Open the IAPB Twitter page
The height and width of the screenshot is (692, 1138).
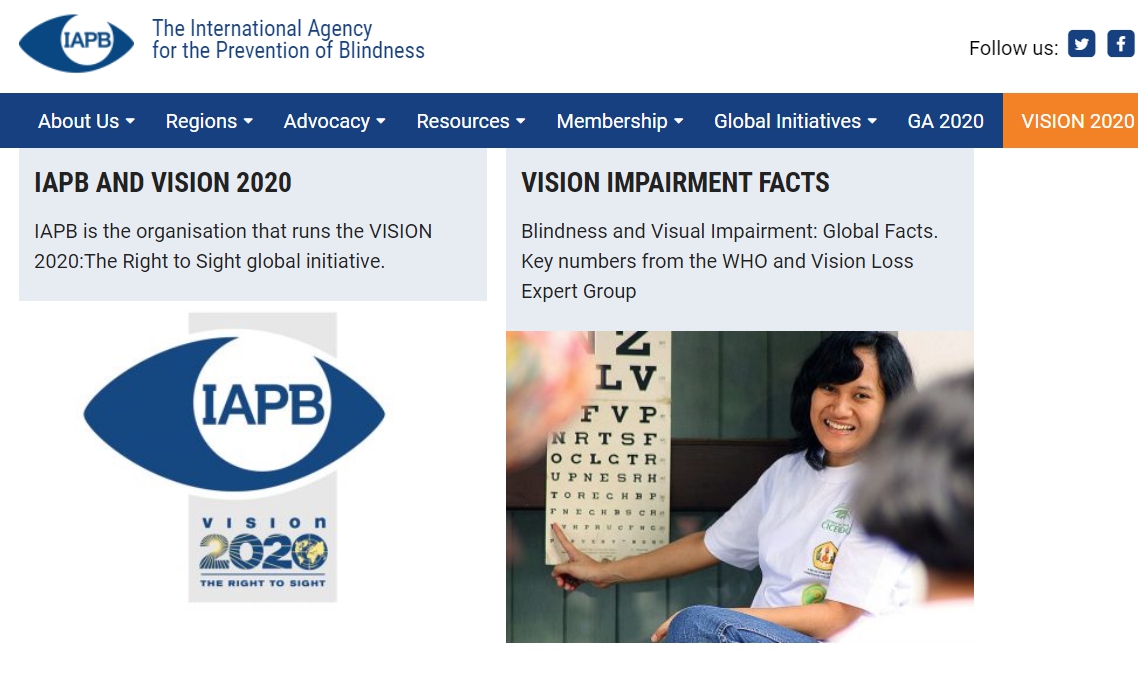pyautogui.click(x=1081, y=44)
